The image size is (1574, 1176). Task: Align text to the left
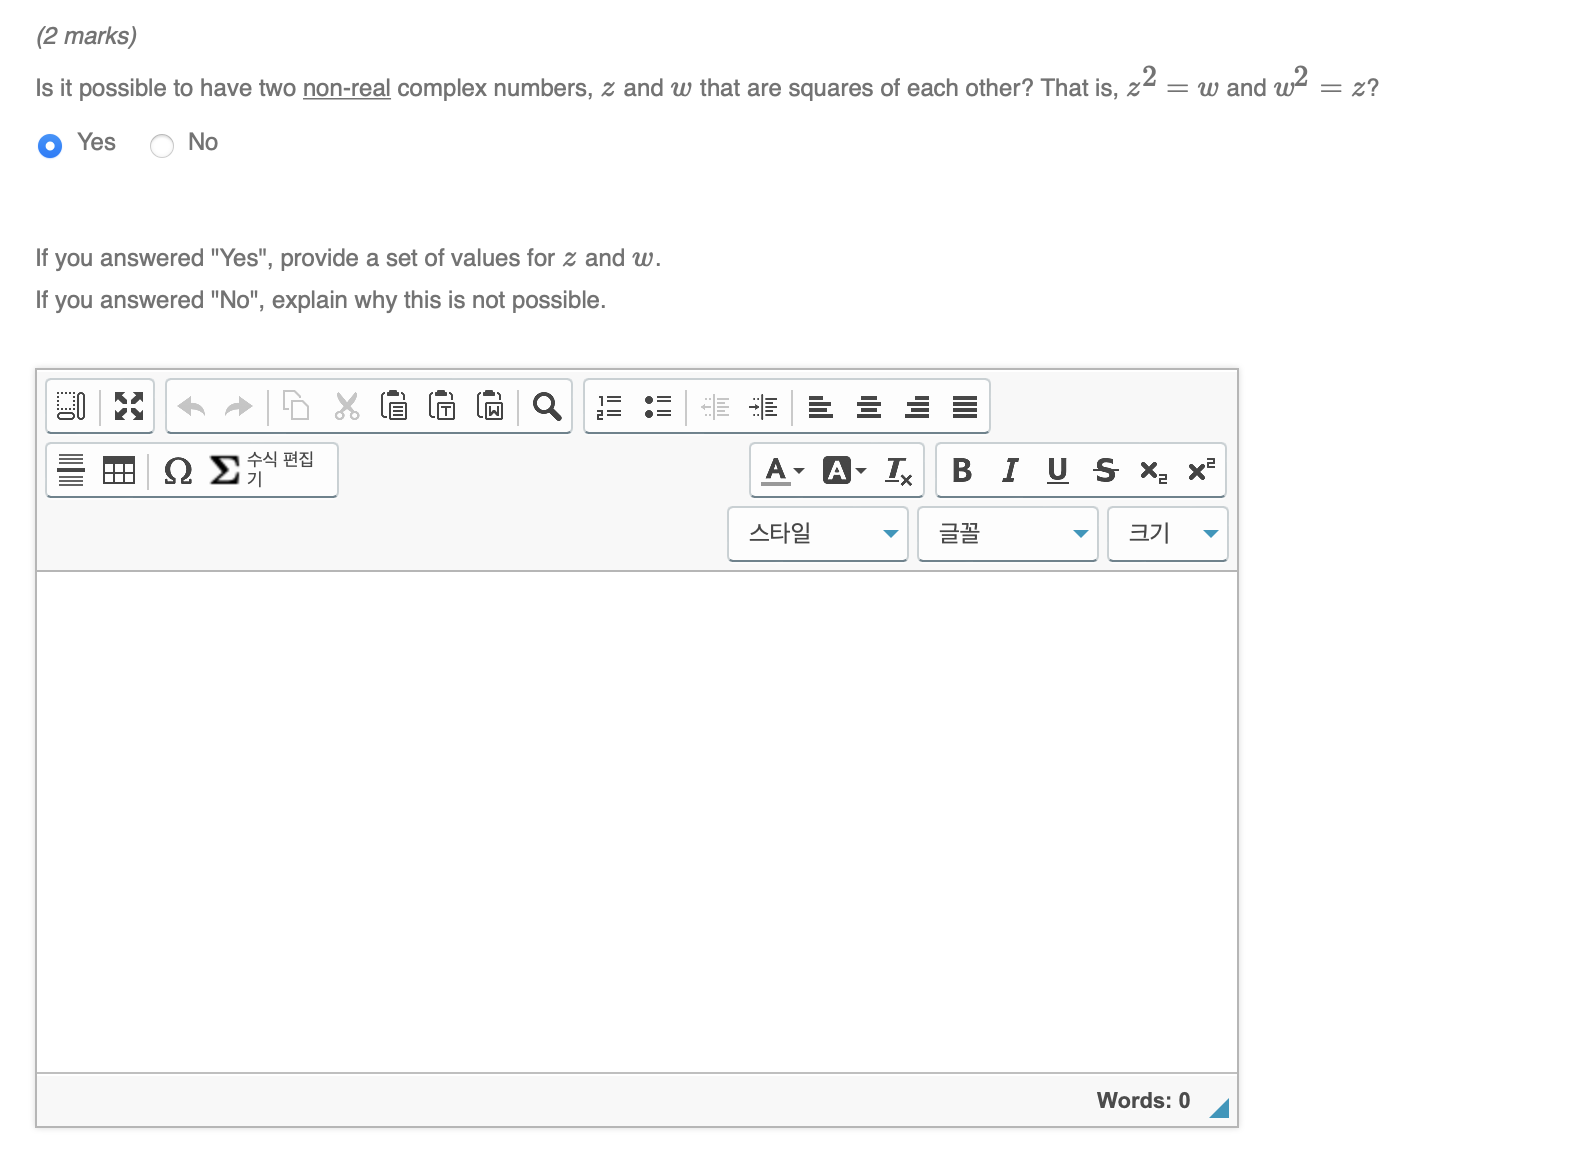821,406
